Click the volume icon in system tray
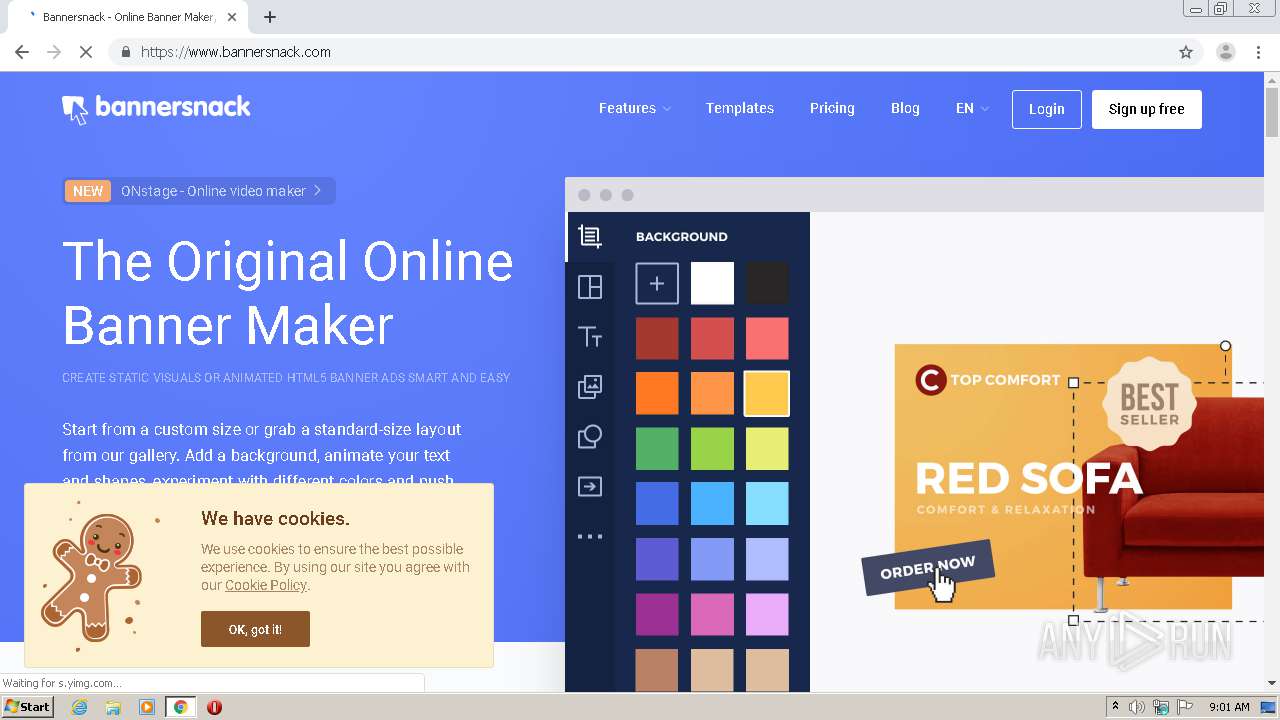1280x720 pixels. point(1137,707)
